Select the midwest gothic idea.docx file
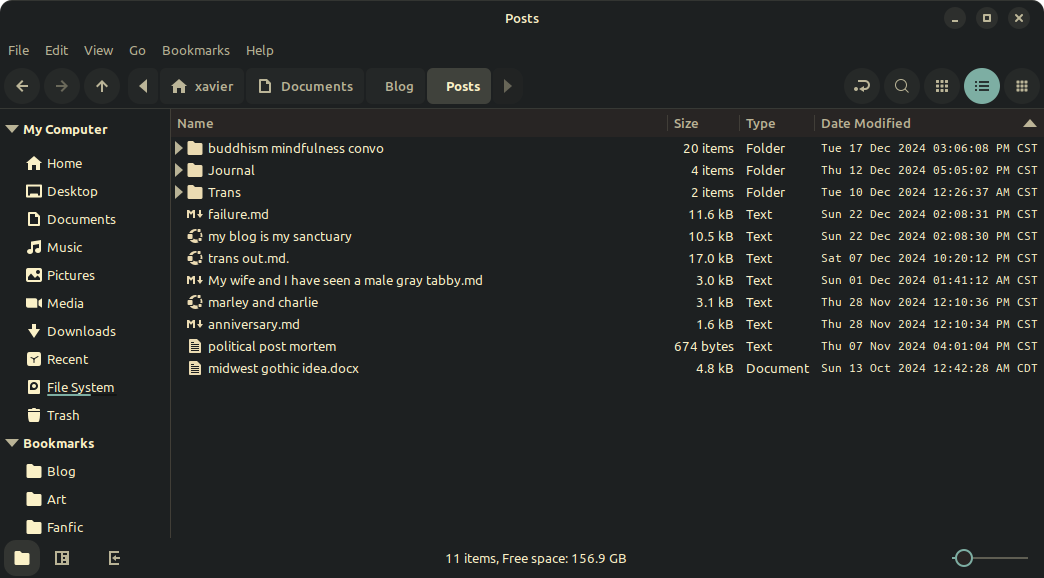 pos(283,368)
